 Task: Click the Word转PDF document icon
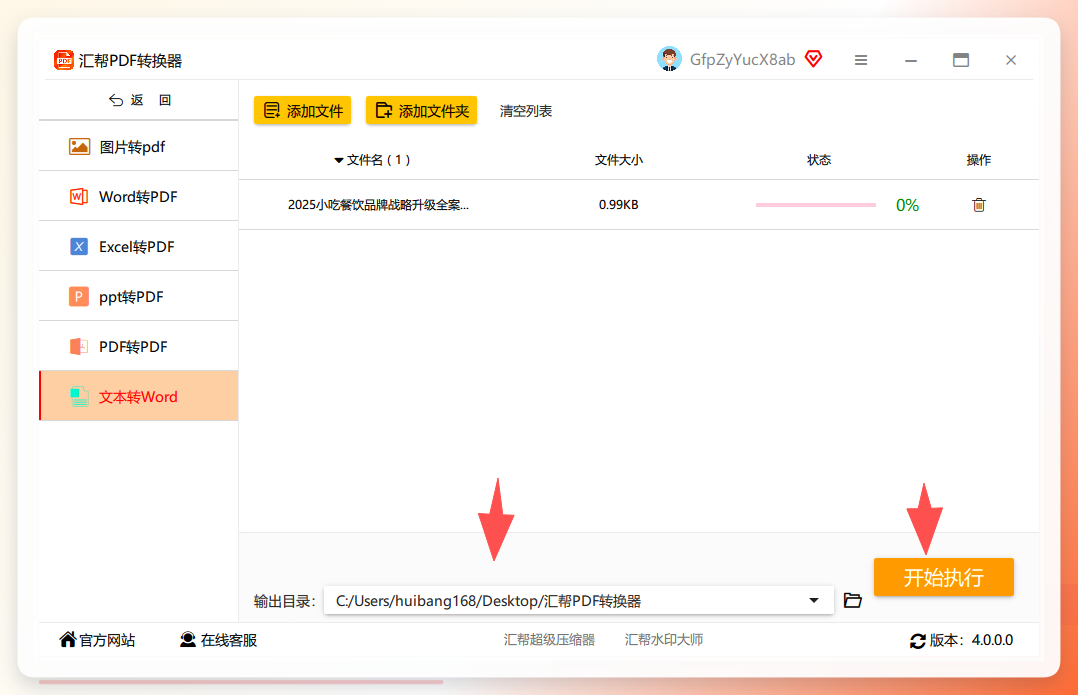click(x=79, y=197)
